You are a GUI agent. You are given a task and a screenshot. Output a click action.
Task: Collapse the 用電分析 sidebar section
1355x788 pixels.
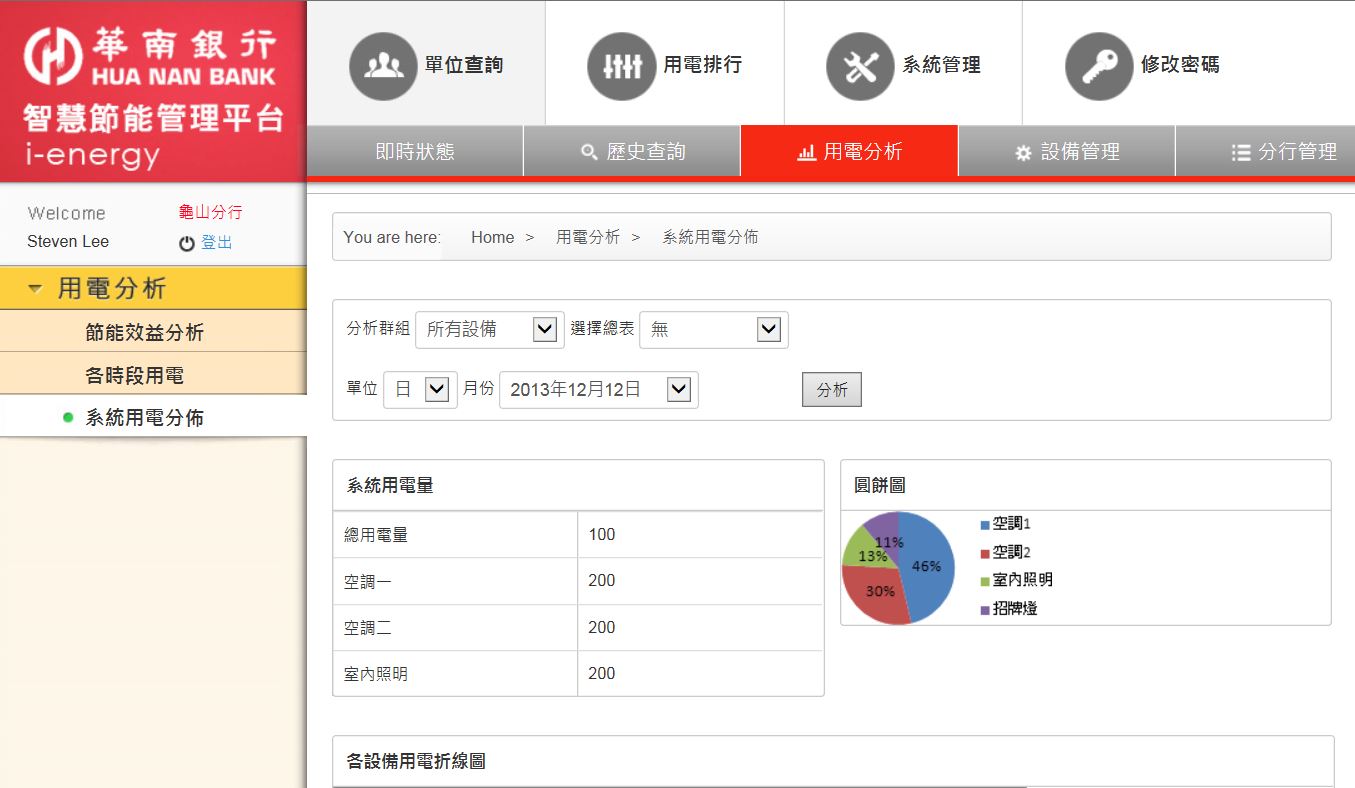click(153, 289)
